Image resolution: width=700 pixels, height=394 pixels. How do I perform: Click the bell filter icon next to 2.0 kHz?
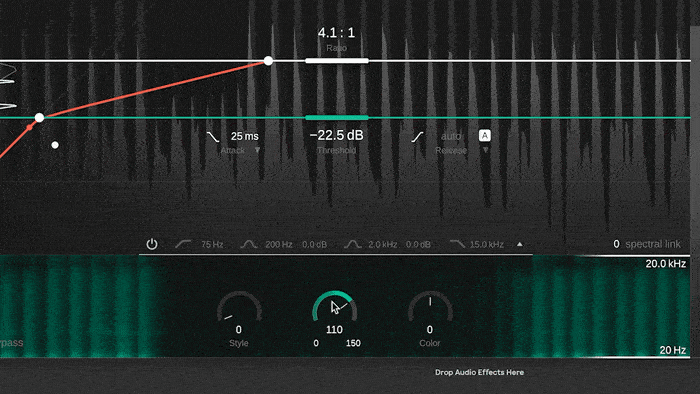click(352, 244)
